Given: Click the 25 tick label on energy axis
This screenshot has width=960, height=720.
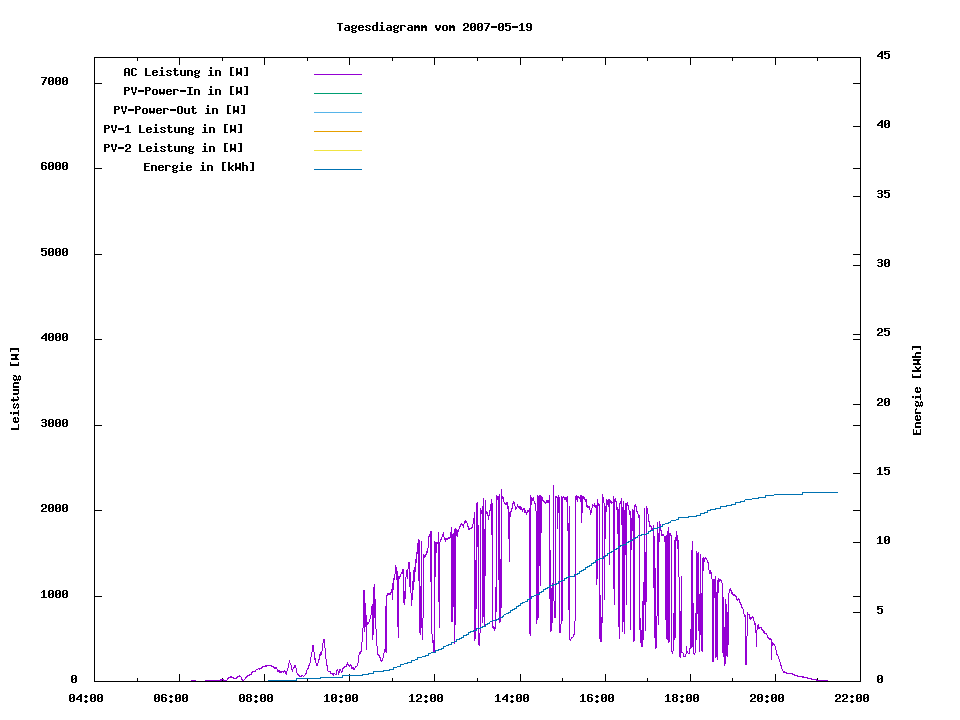Looking at the screenshot, I should pyautogui.click(x=884, y=332).
